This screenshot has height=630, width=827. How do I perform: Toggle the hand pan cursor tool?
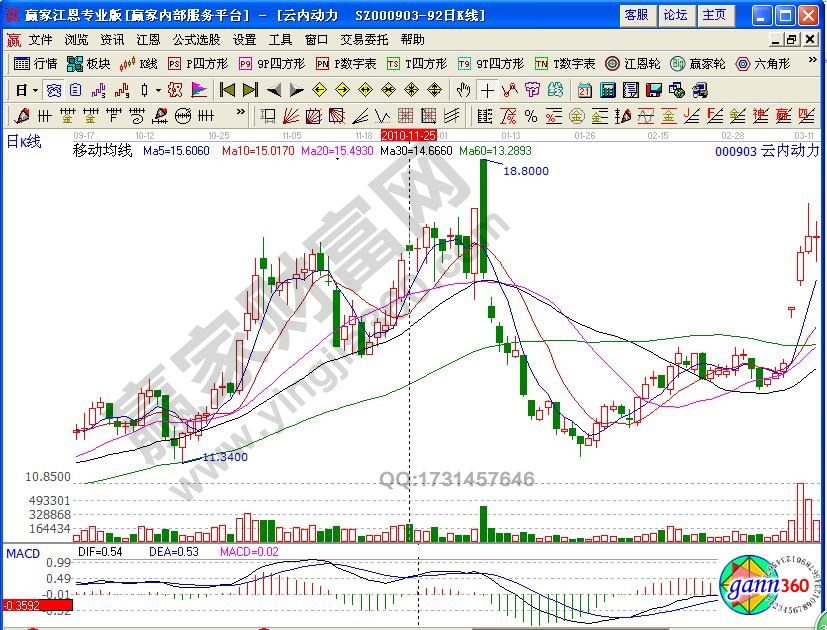[x=462, y=89]
